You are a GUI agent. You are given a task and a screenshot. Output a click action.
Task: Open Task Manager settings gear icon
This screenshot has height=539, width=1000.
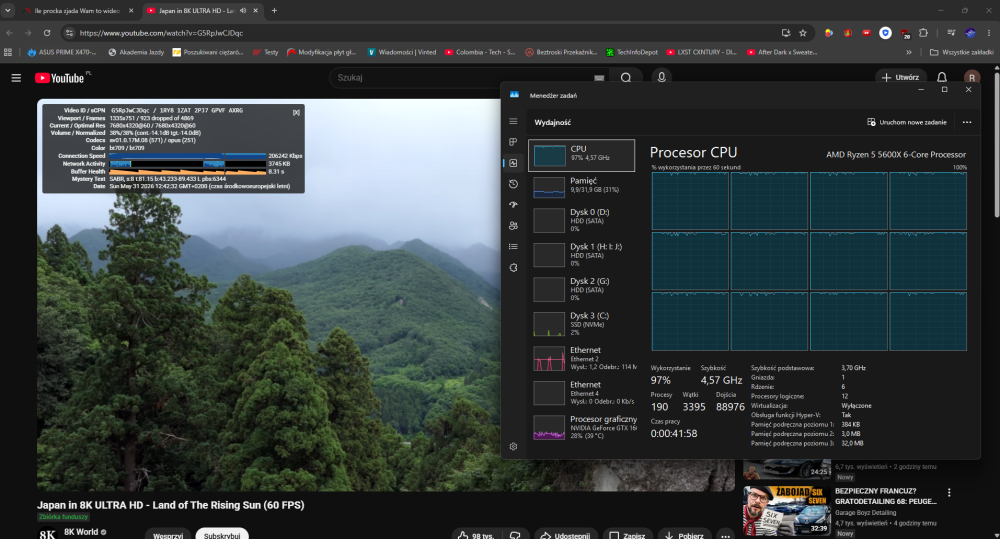513,447
